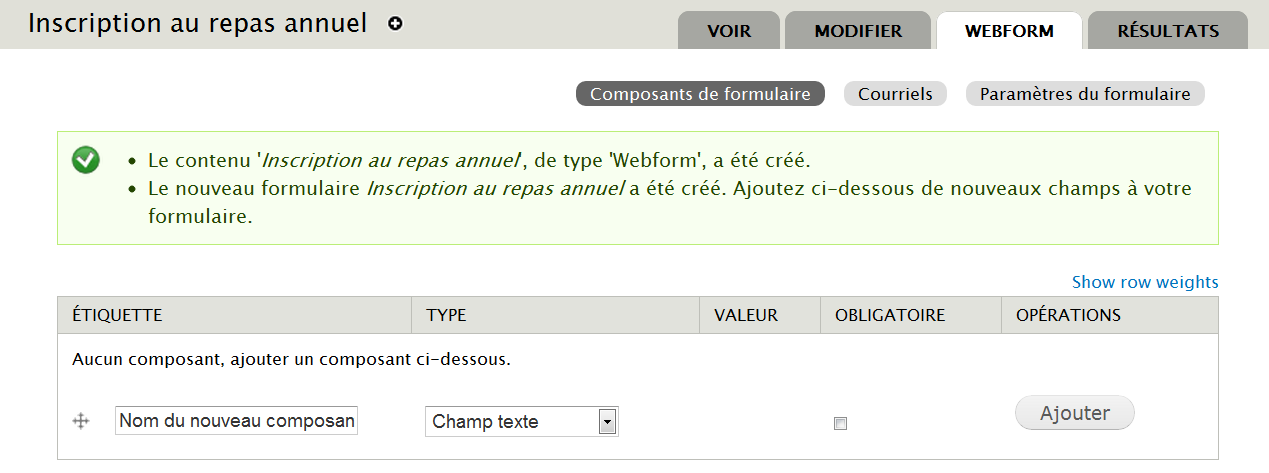
Task: Click the Valeur column header
Action: pos(746,315)
